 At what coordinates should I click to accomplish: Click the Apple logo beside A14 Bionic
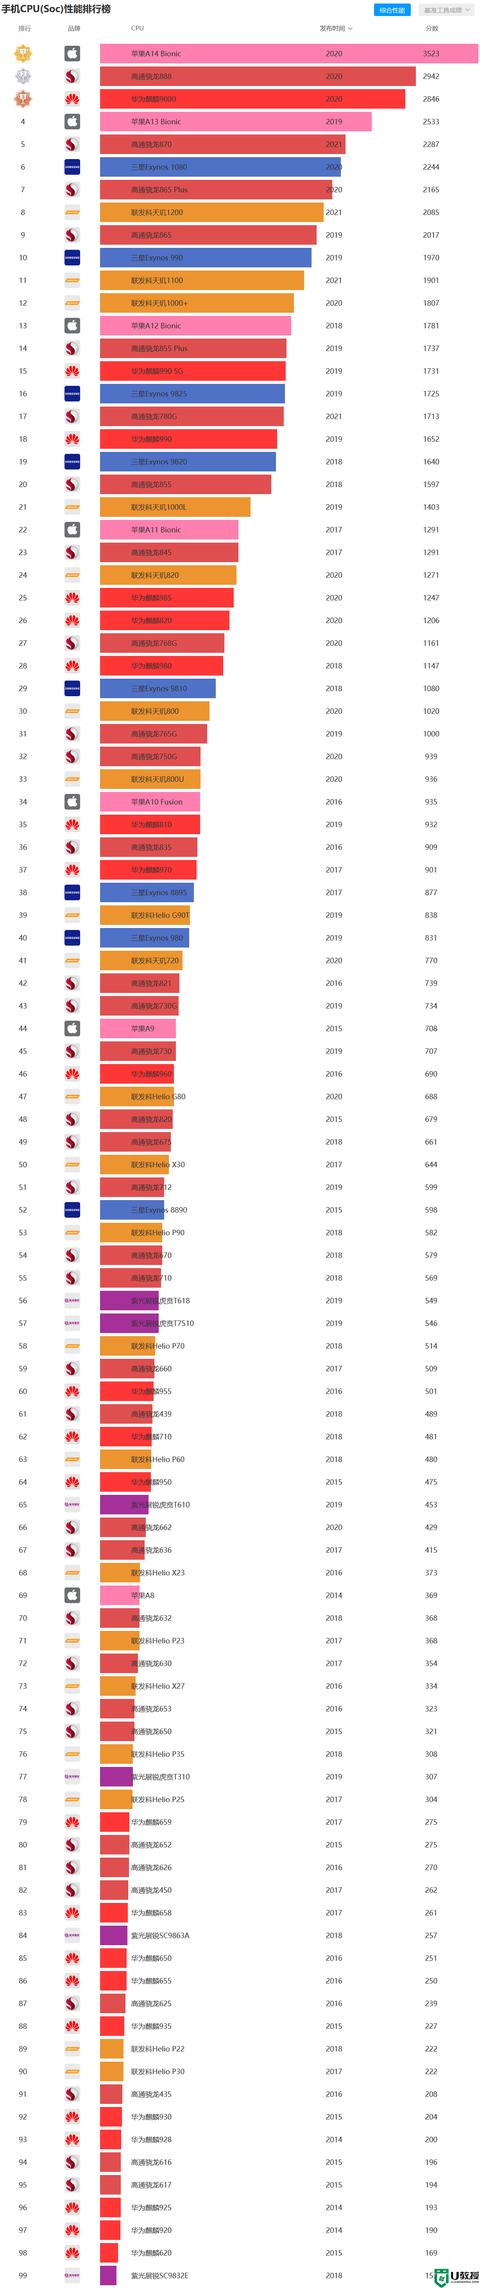(72, 53)
